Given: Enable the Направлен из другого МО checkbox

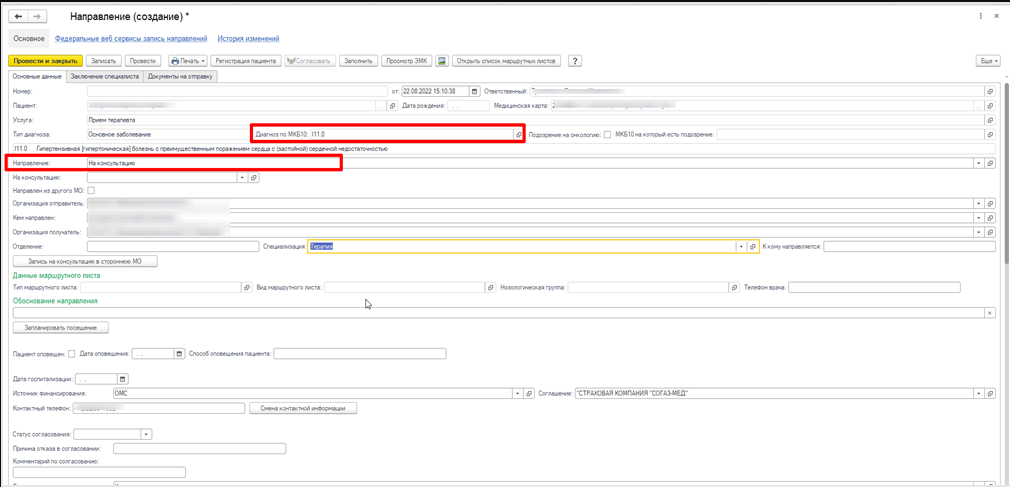Looking at the screenshot, I should [x=91, y=190].
